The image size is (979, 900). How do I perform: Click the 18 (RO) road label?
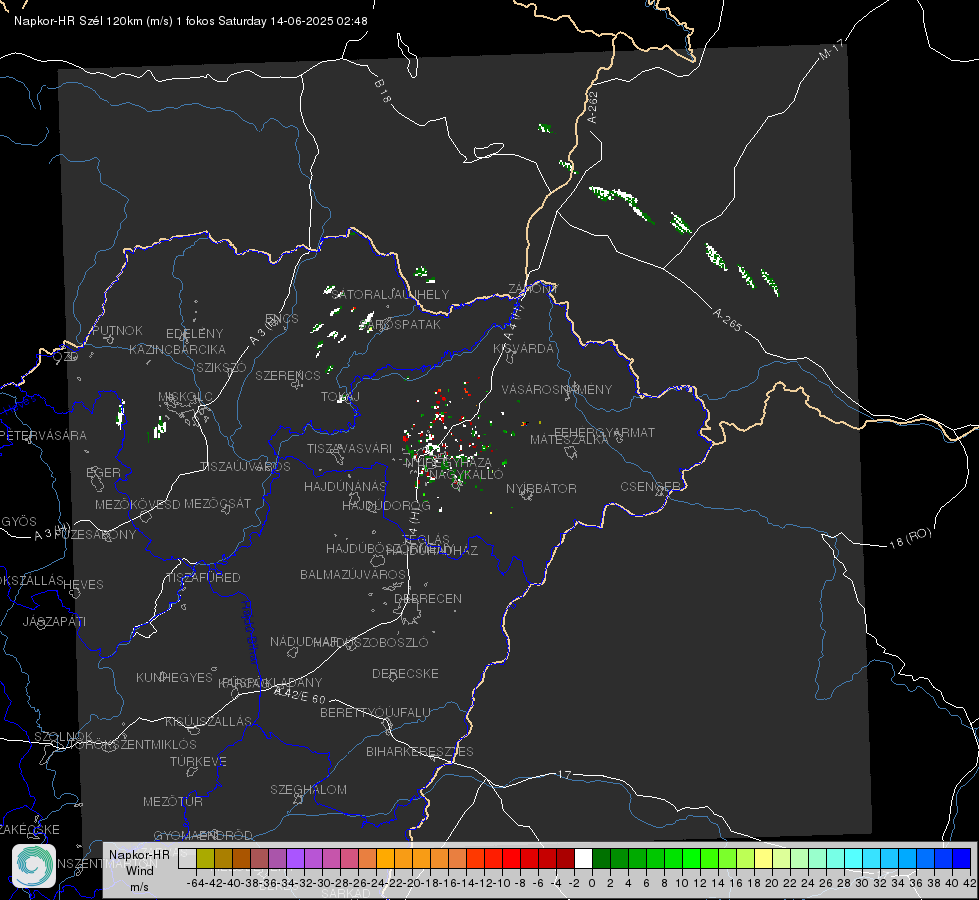[910, 538]
